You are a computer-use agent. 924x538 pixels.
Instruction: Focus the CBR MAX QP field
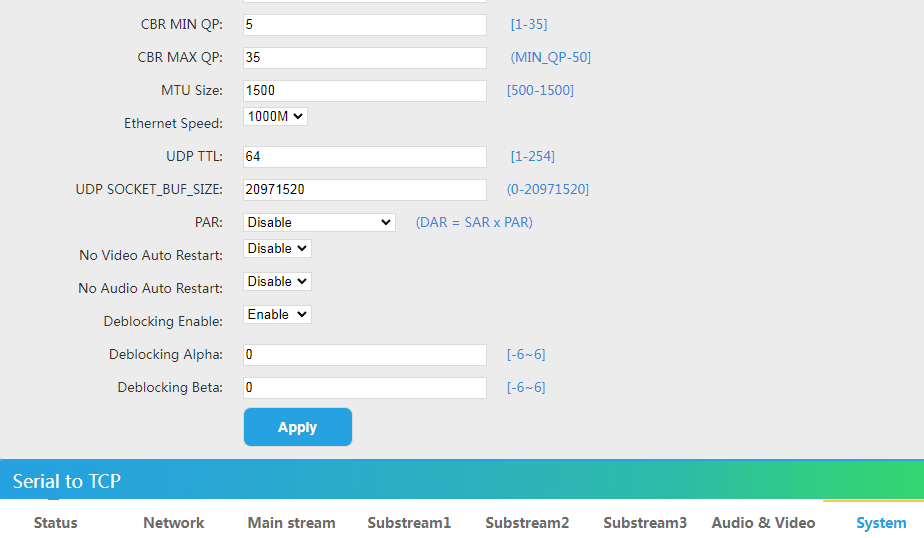365,58
